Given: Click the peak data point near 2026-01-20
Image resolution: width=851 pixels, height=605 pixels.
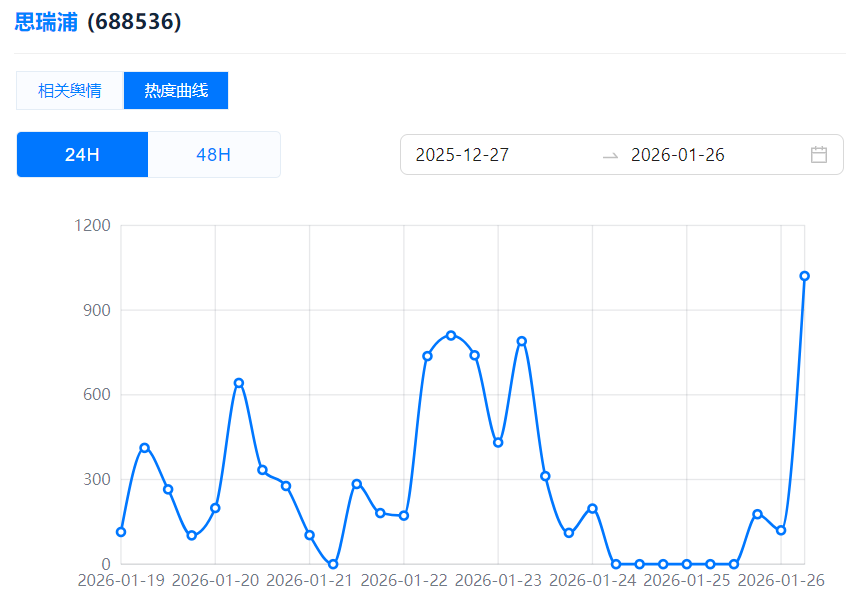Looking at the screenshot, I should pyautogui.click(x=239, y=383).
